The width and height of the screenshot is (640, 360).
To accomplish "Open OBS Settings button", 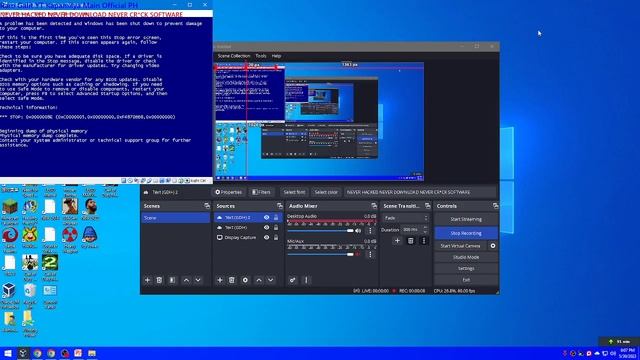I will pos(466,269).
